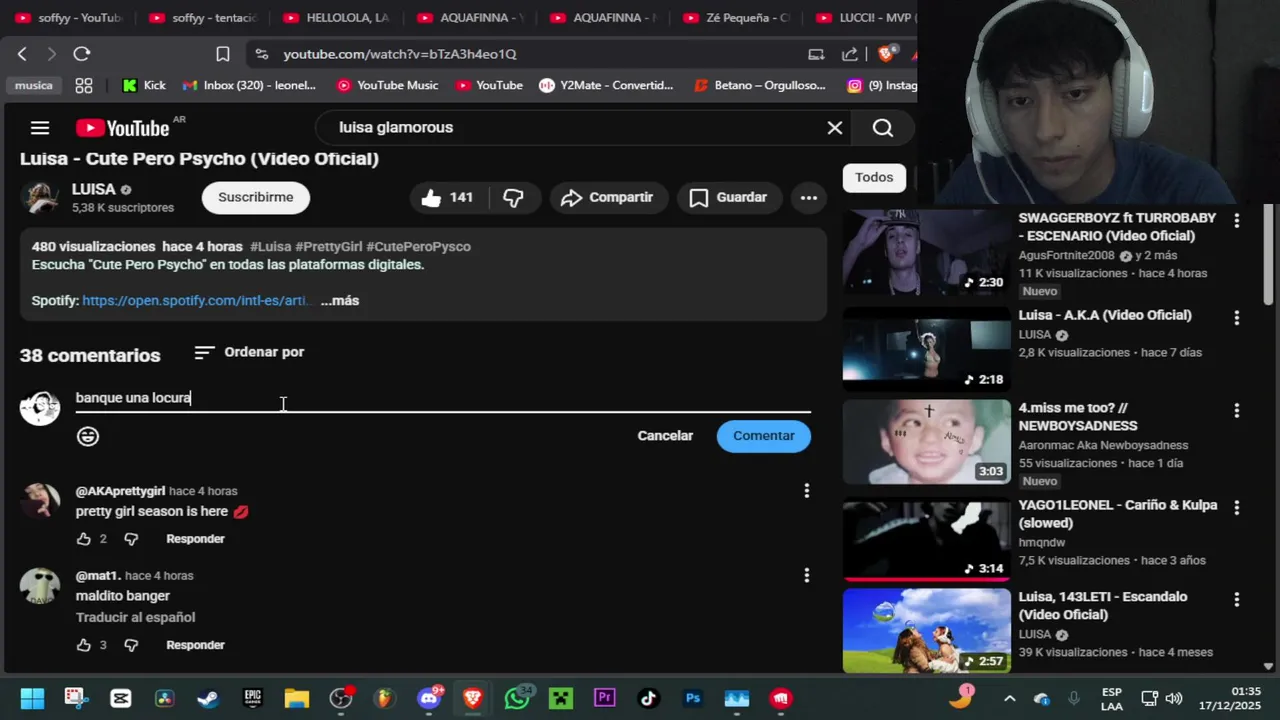Translate the comment with Traducir al español
This screenshot has height=720, width=1280.
[x=135, y=617]
